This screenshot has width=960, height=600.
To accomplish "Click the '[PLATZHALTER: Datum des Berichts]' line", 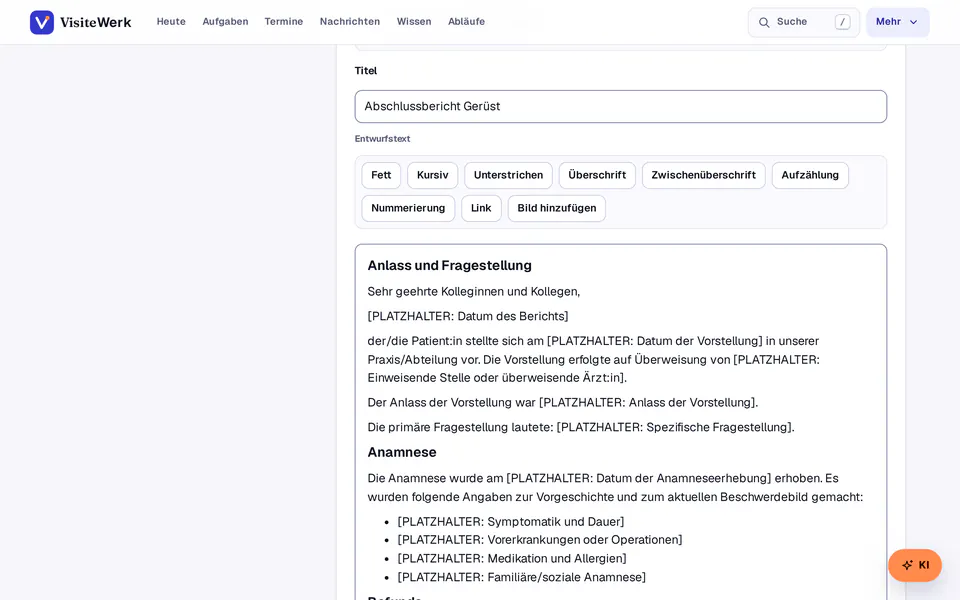I will [x=468, y=316].
